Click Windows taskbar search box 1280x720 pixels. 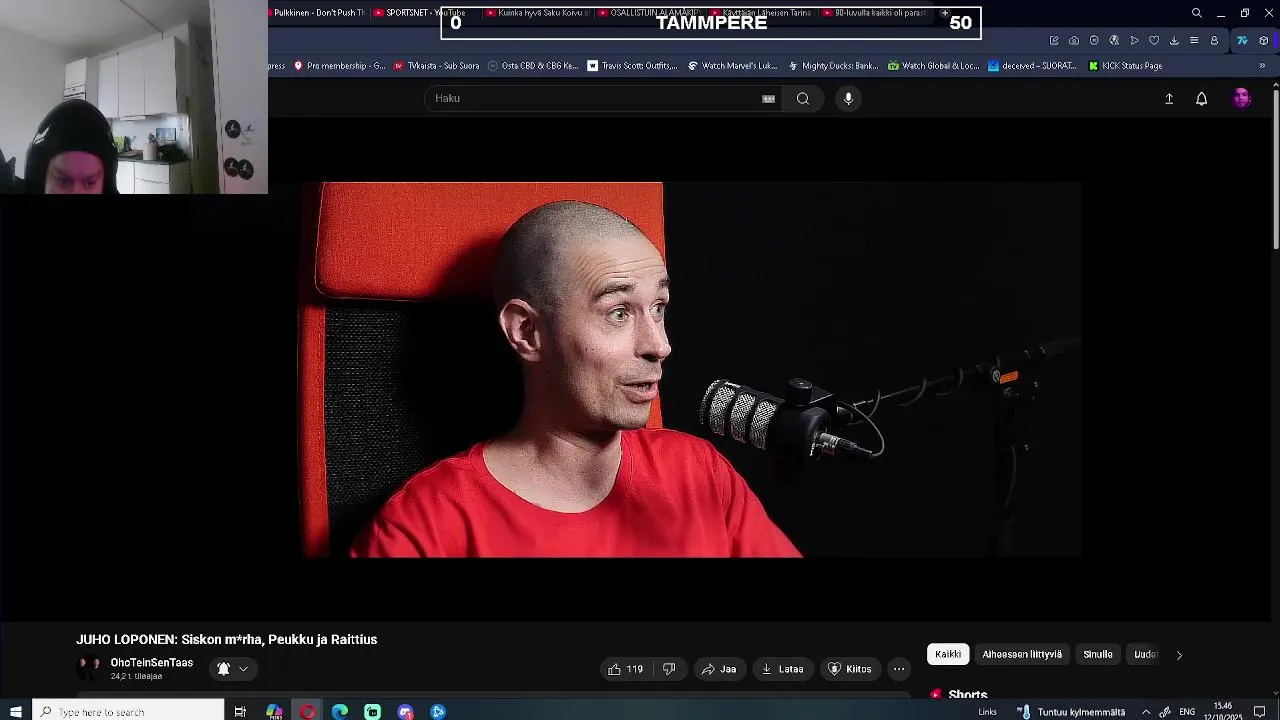pos(128,711)
